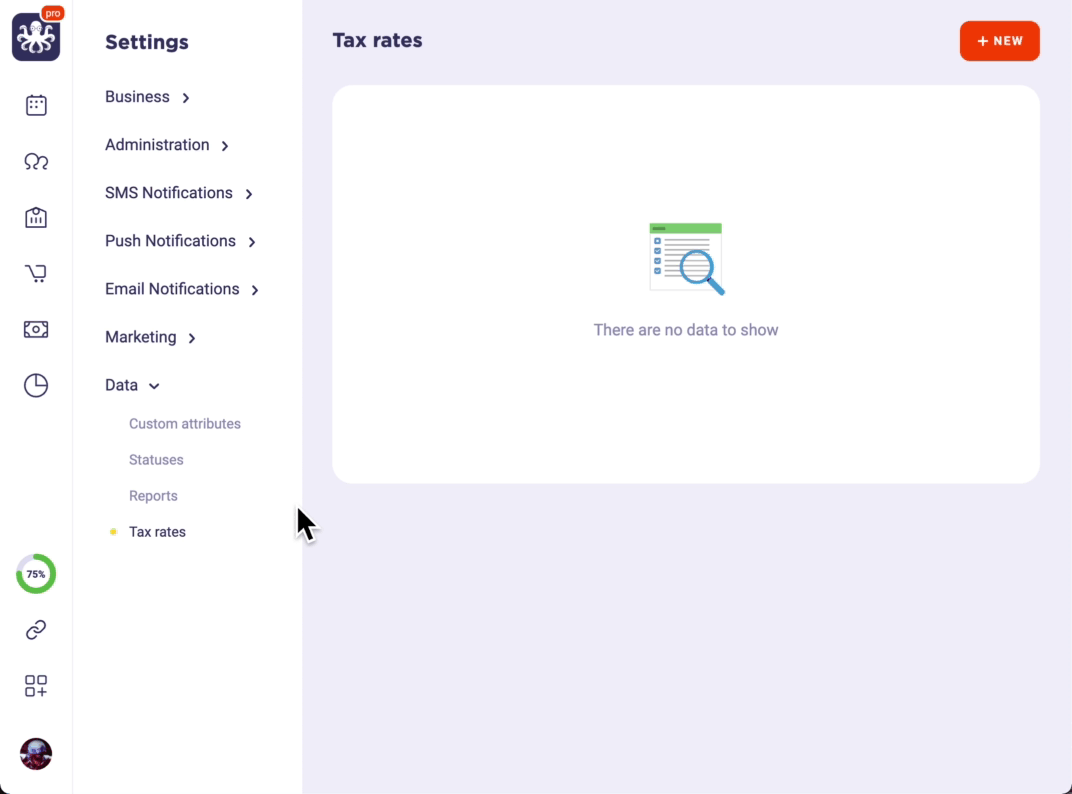Image resolution: width=1072 pixels, height=794 pixels.
Task: Expand the Administration section
Action: coord(167,145)
